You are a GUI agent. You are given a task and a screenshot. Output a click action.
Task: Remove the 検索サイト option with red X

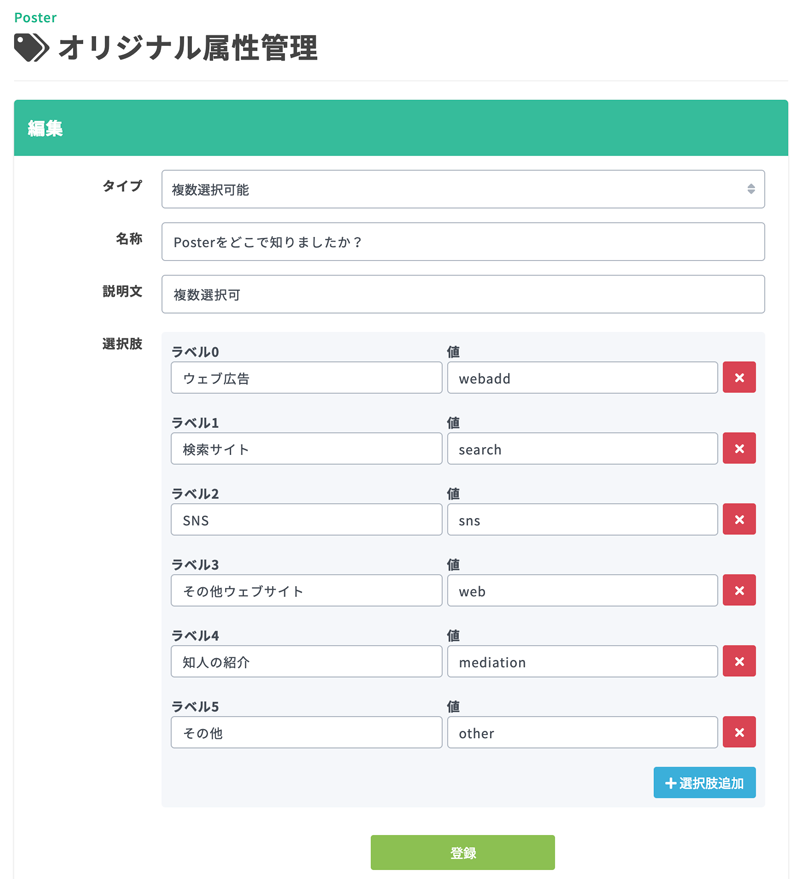[739, 448]
